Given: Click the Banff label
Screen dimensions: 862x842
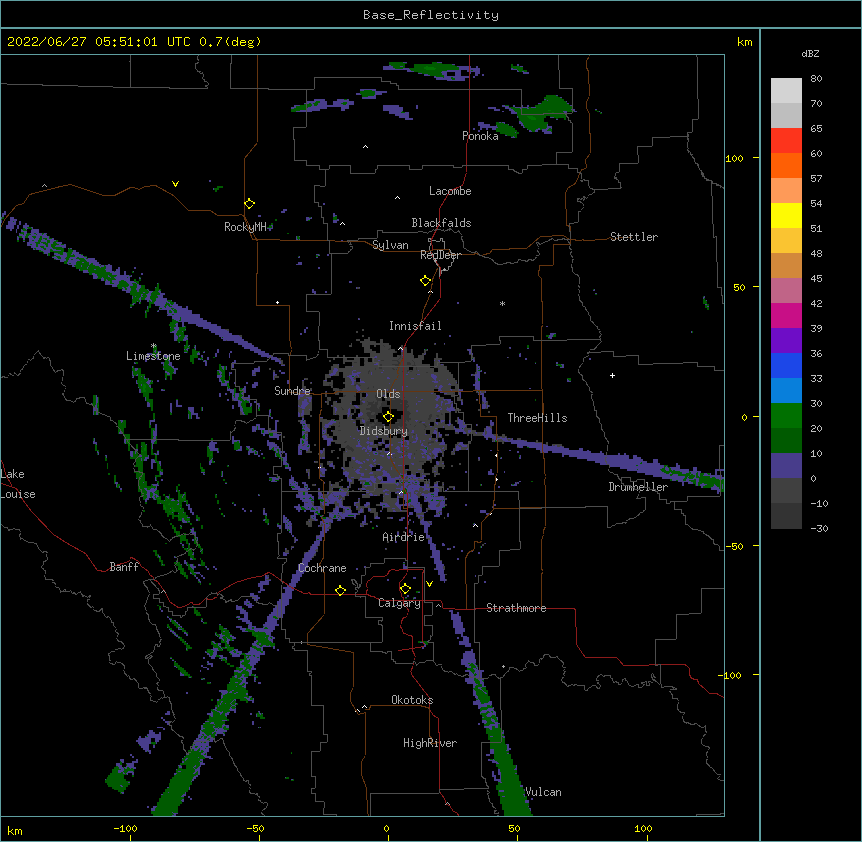Looking at the screenshot, I should (124, 567).
